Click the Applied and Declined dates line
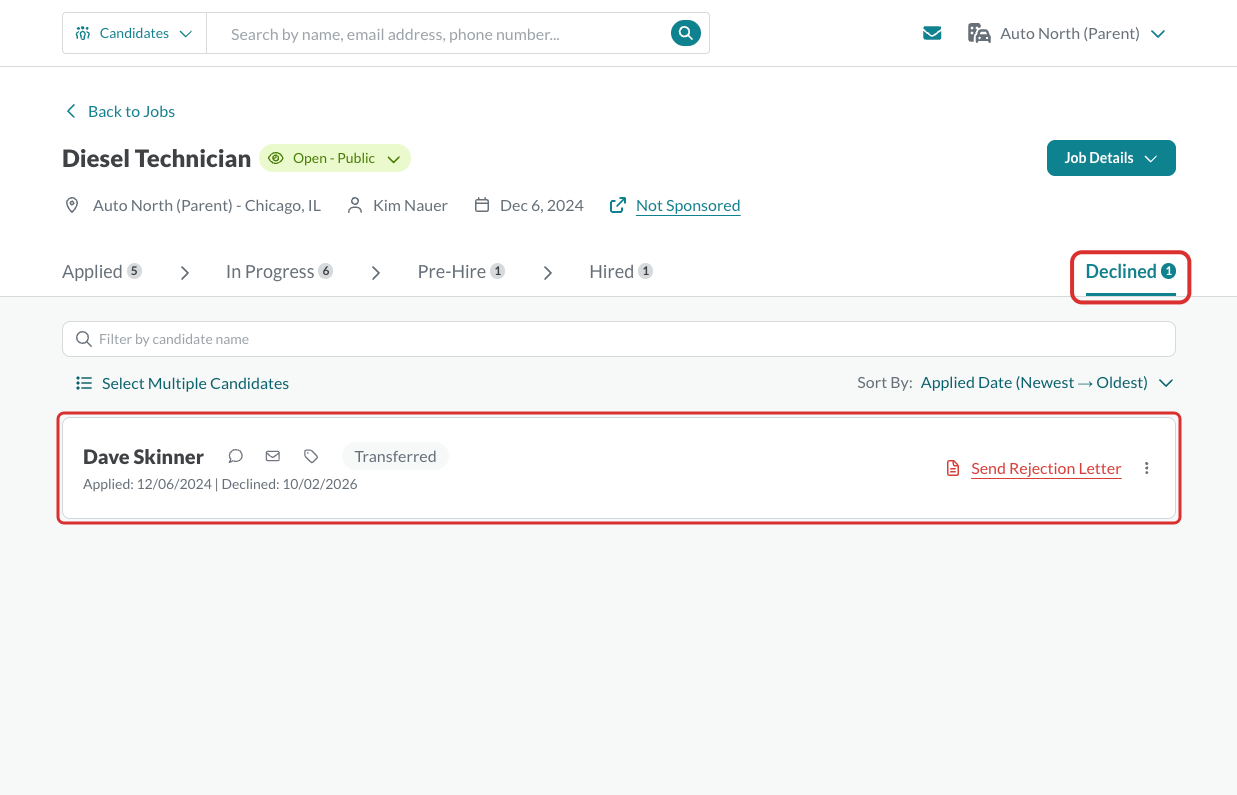 [220, 484]
